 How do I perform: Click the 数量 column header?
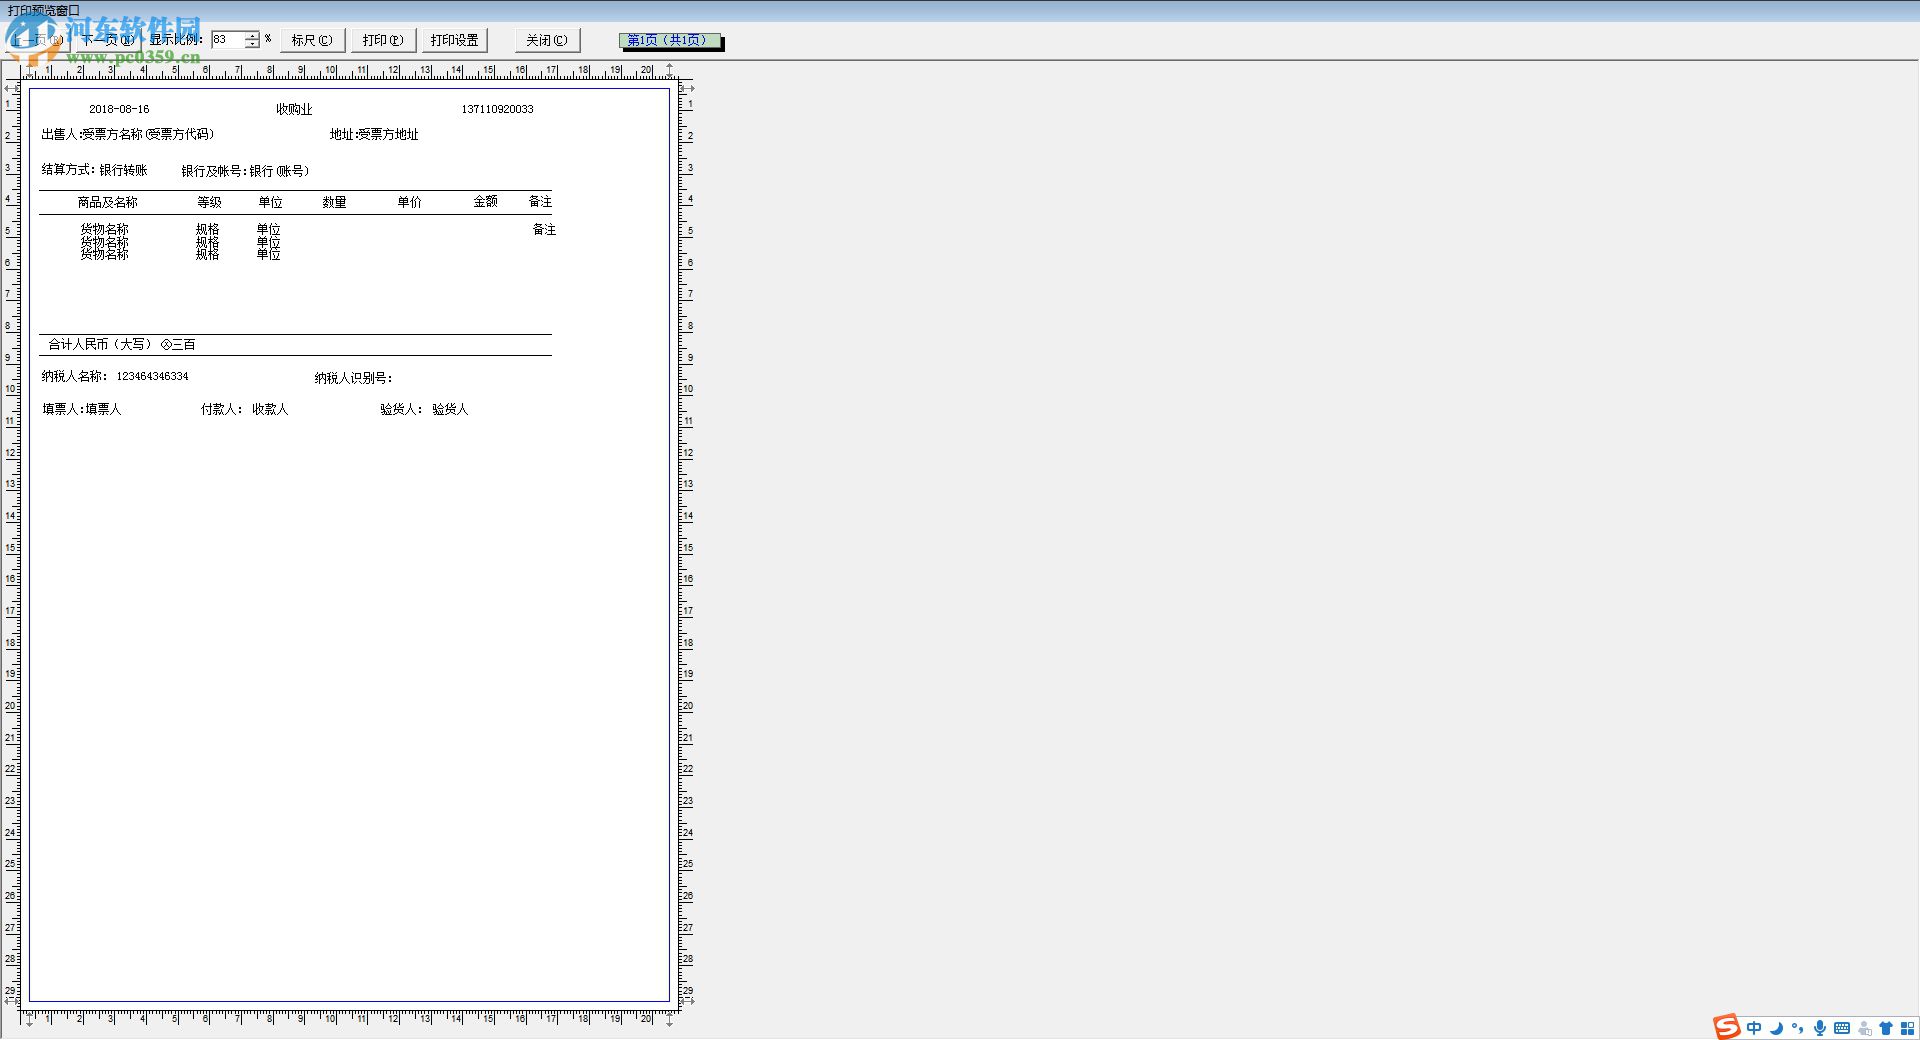coord(334,202)
